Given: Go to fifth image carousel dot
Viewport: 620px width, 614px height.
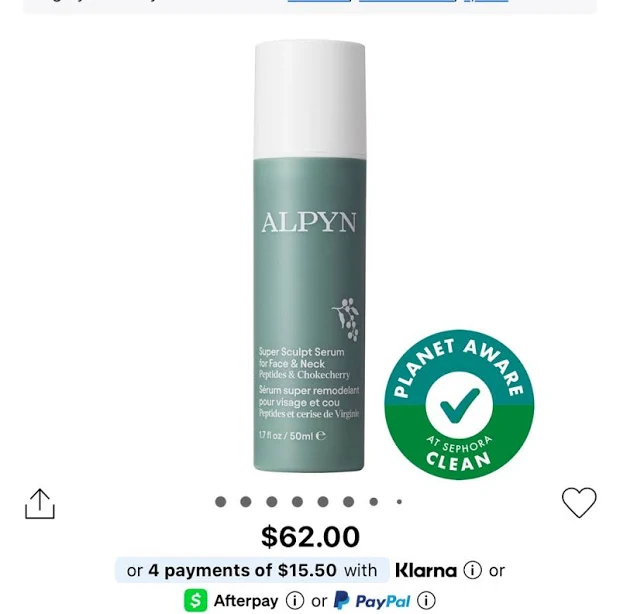Looking at the screenshot, I should (323, 502).
